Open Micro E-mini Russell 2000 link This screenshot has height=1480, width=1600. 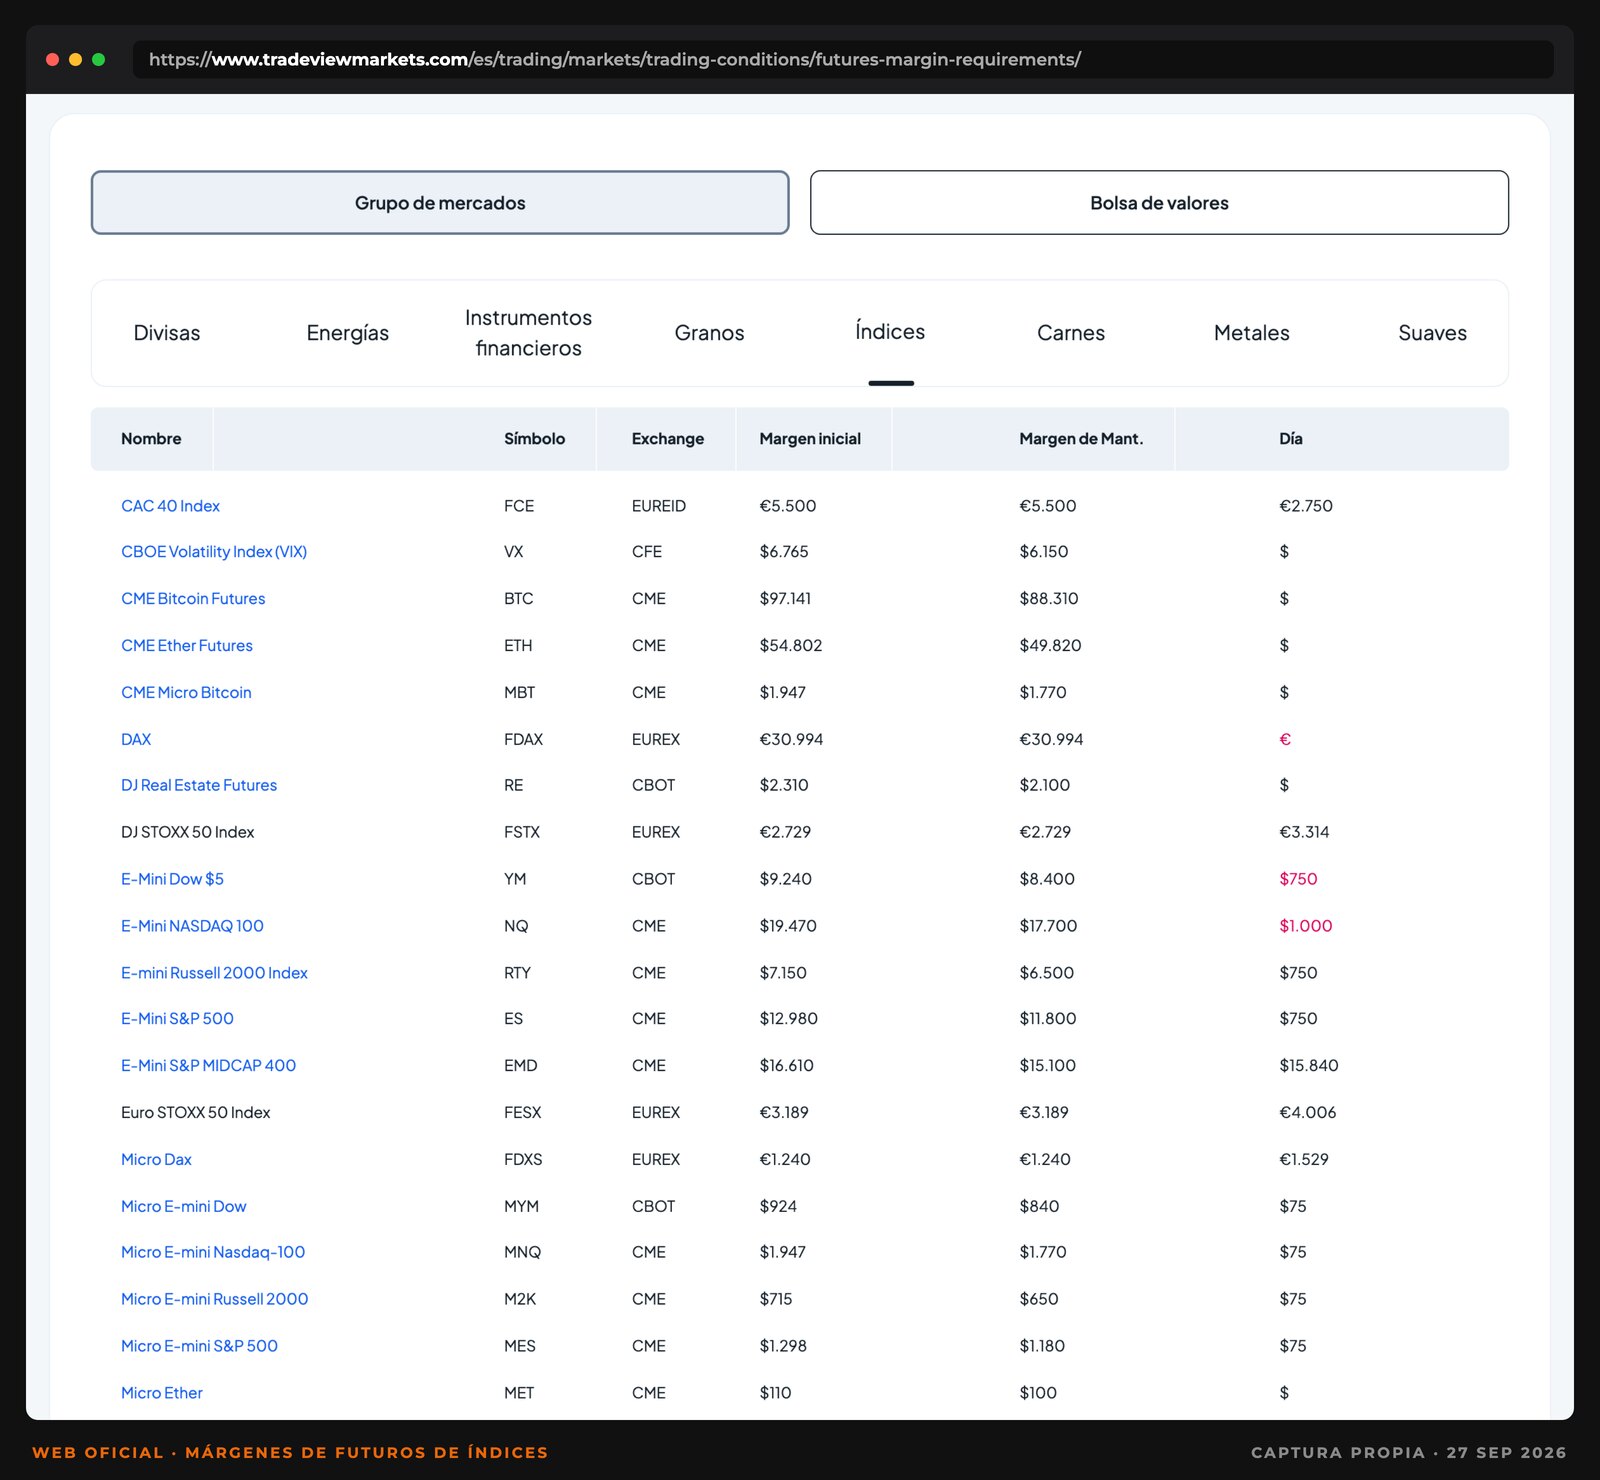click(215, 1299)
